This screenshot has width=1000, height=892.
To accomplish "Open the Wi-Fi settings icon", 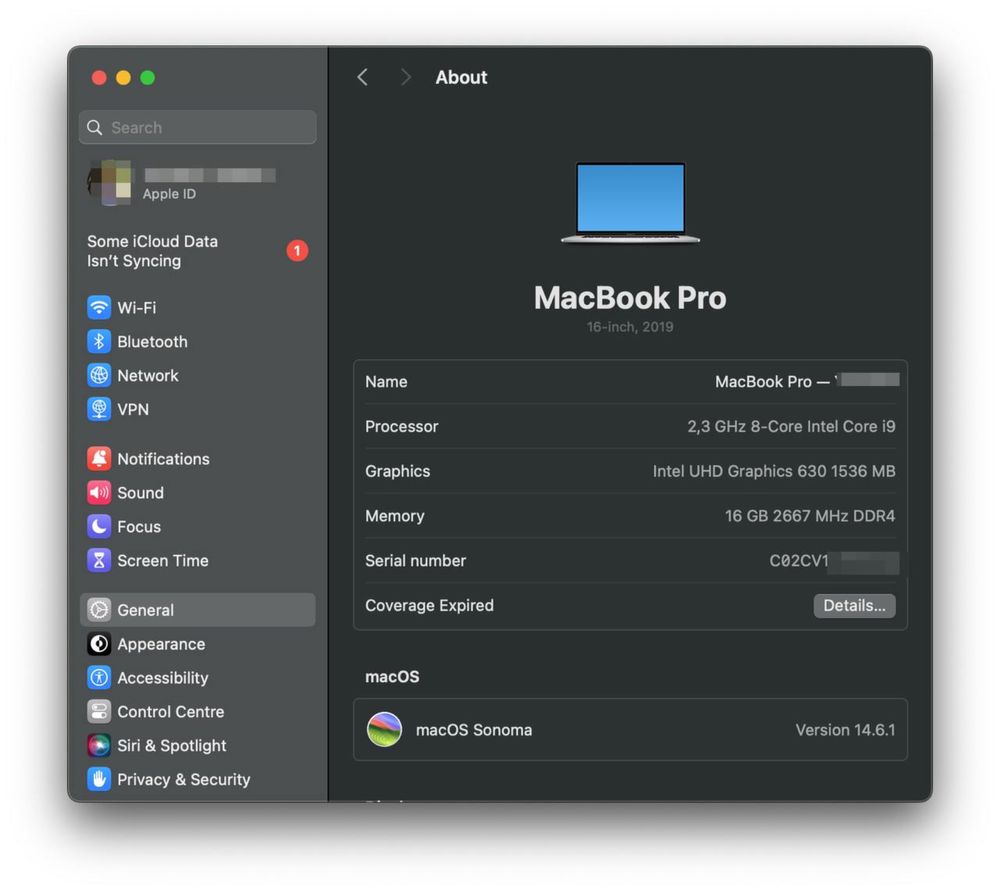I will pyautogui.click(x=99, y=307).
